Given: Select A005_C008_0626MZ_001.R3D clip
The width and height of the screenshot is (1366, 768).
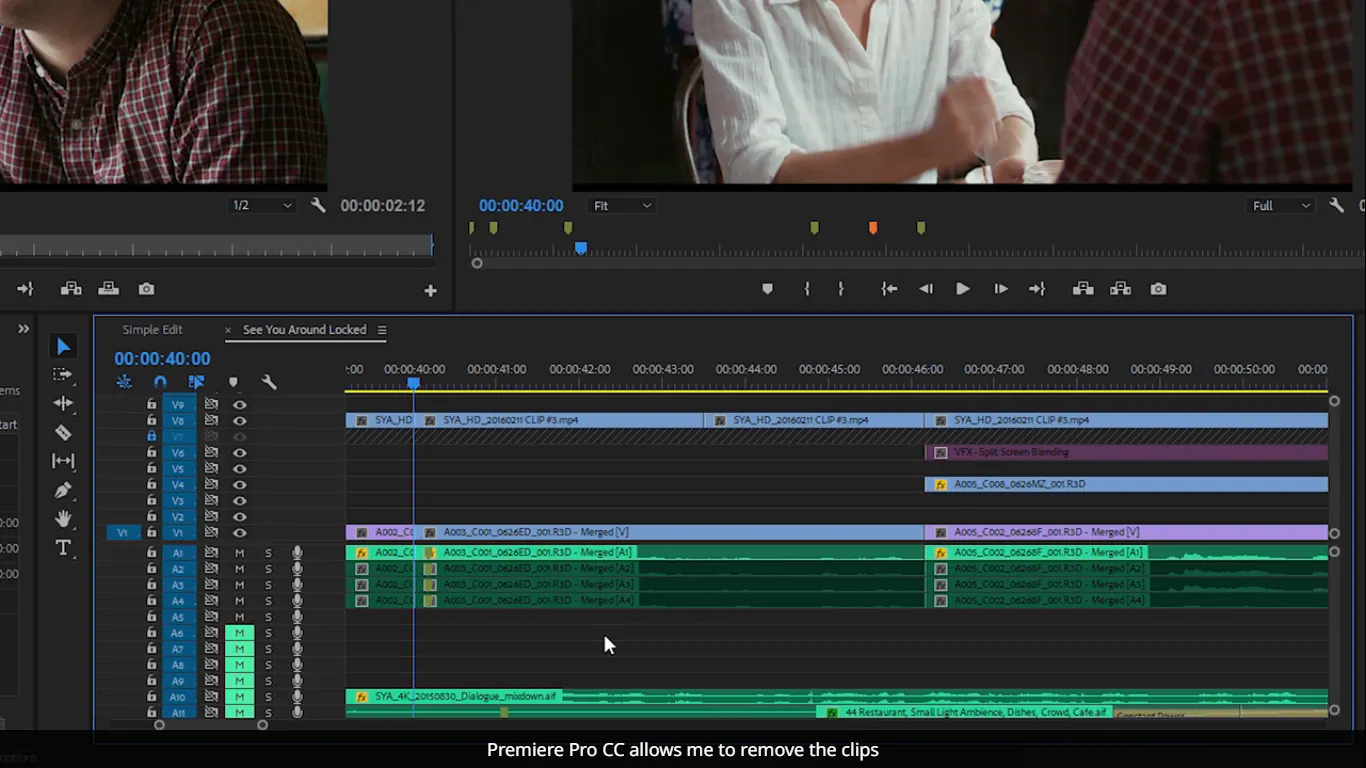Looking at the screenshot, I should tap(1126, 485).
